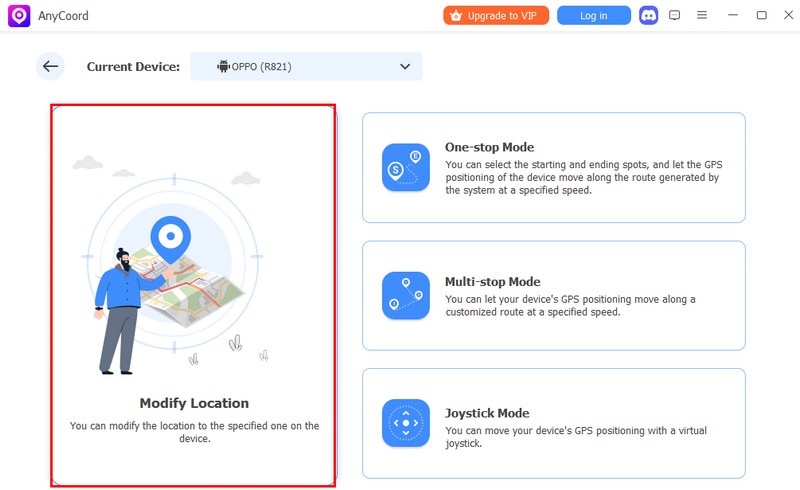Select the One-stop Mode heading

(x=489, y=147)
